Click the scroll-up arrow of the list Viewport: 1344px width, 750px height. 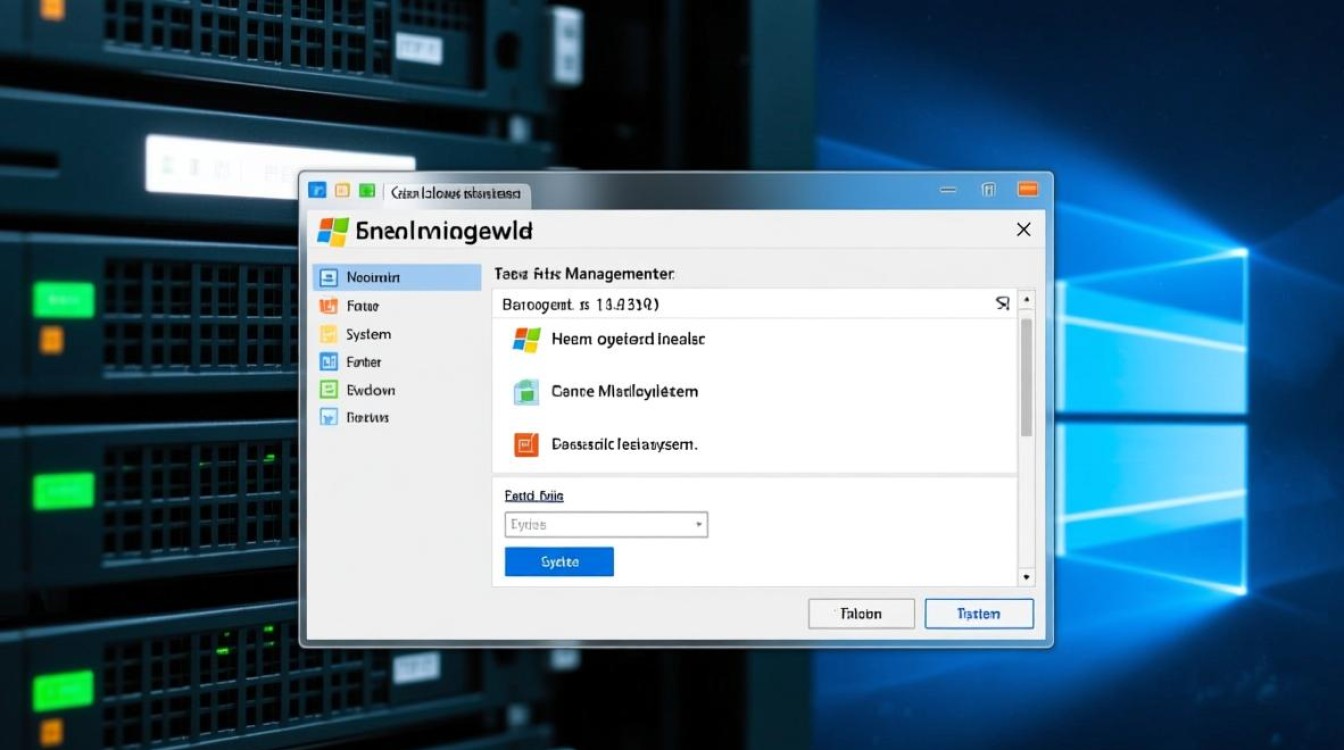(1026, 300)
